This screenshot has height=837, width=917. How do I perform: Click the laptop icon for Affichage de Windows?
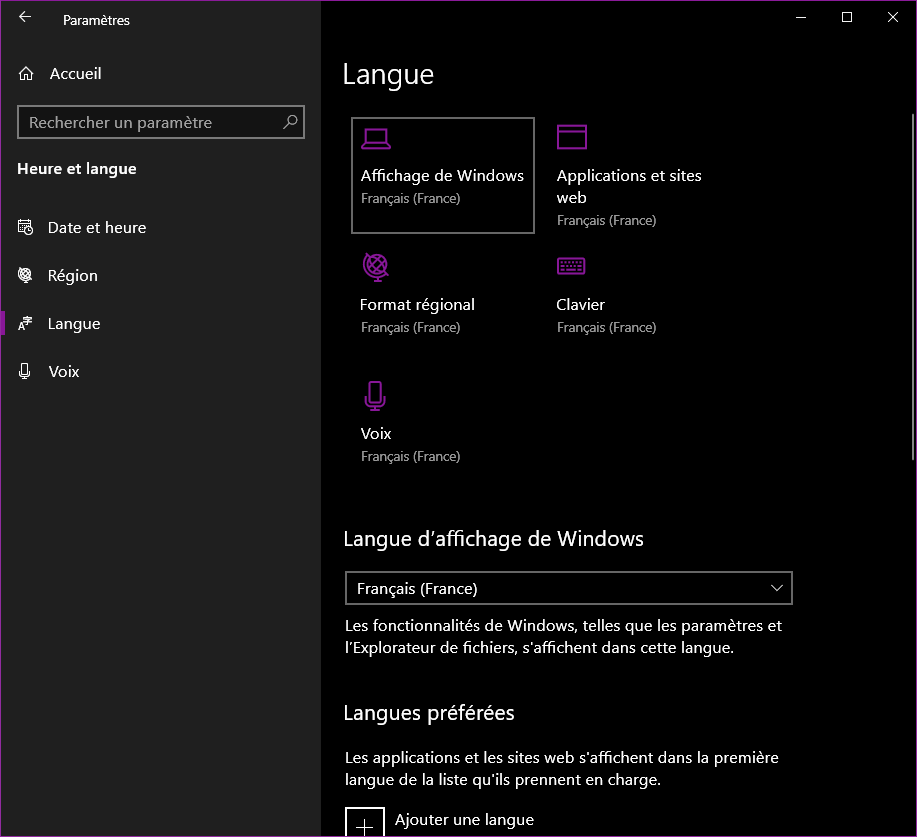tap(375, 139)
